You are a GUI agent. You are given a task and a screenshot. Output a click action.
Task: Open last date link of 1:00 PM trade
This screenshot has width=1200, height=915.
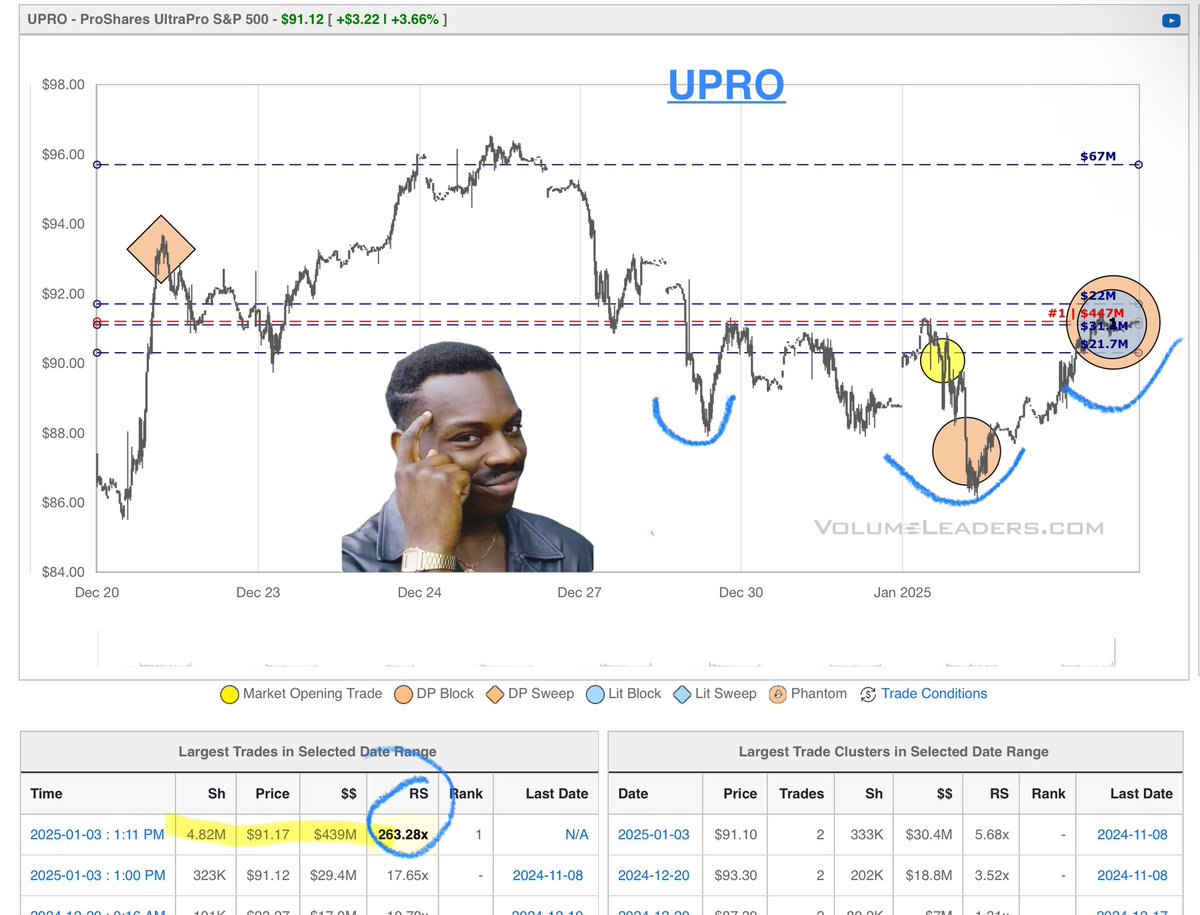point(548,875)
